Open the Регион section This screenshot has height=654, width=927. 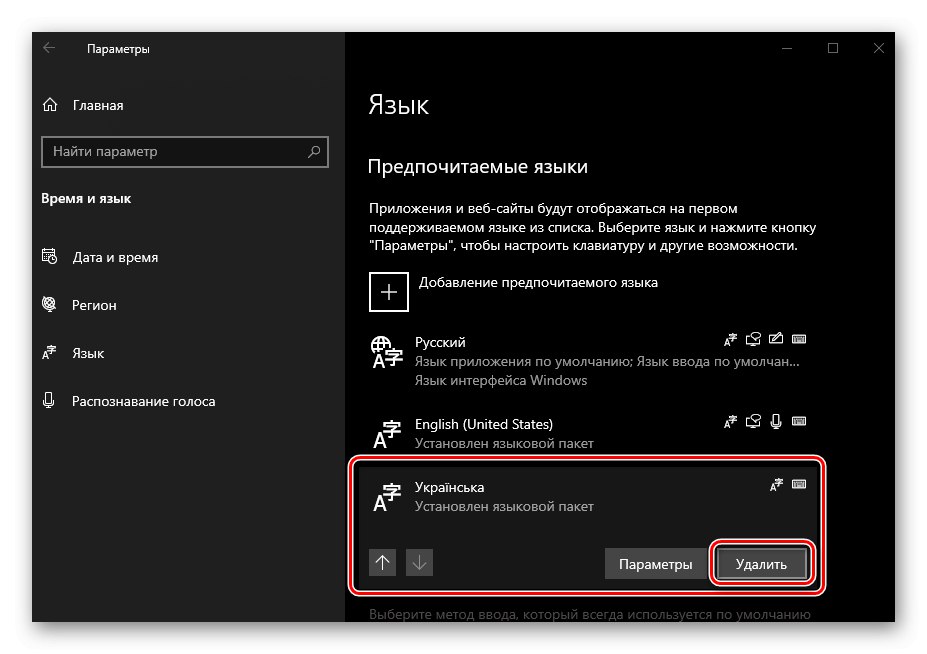[x=94, y=305]
